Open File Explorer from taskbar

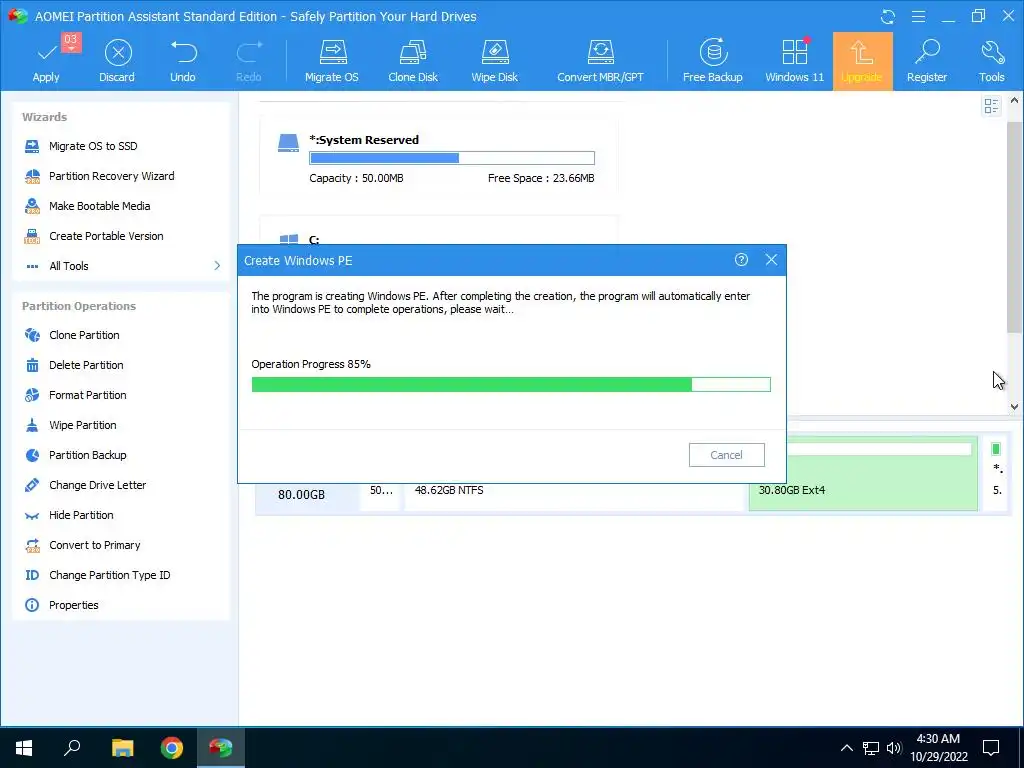click(x=122, y=748)
